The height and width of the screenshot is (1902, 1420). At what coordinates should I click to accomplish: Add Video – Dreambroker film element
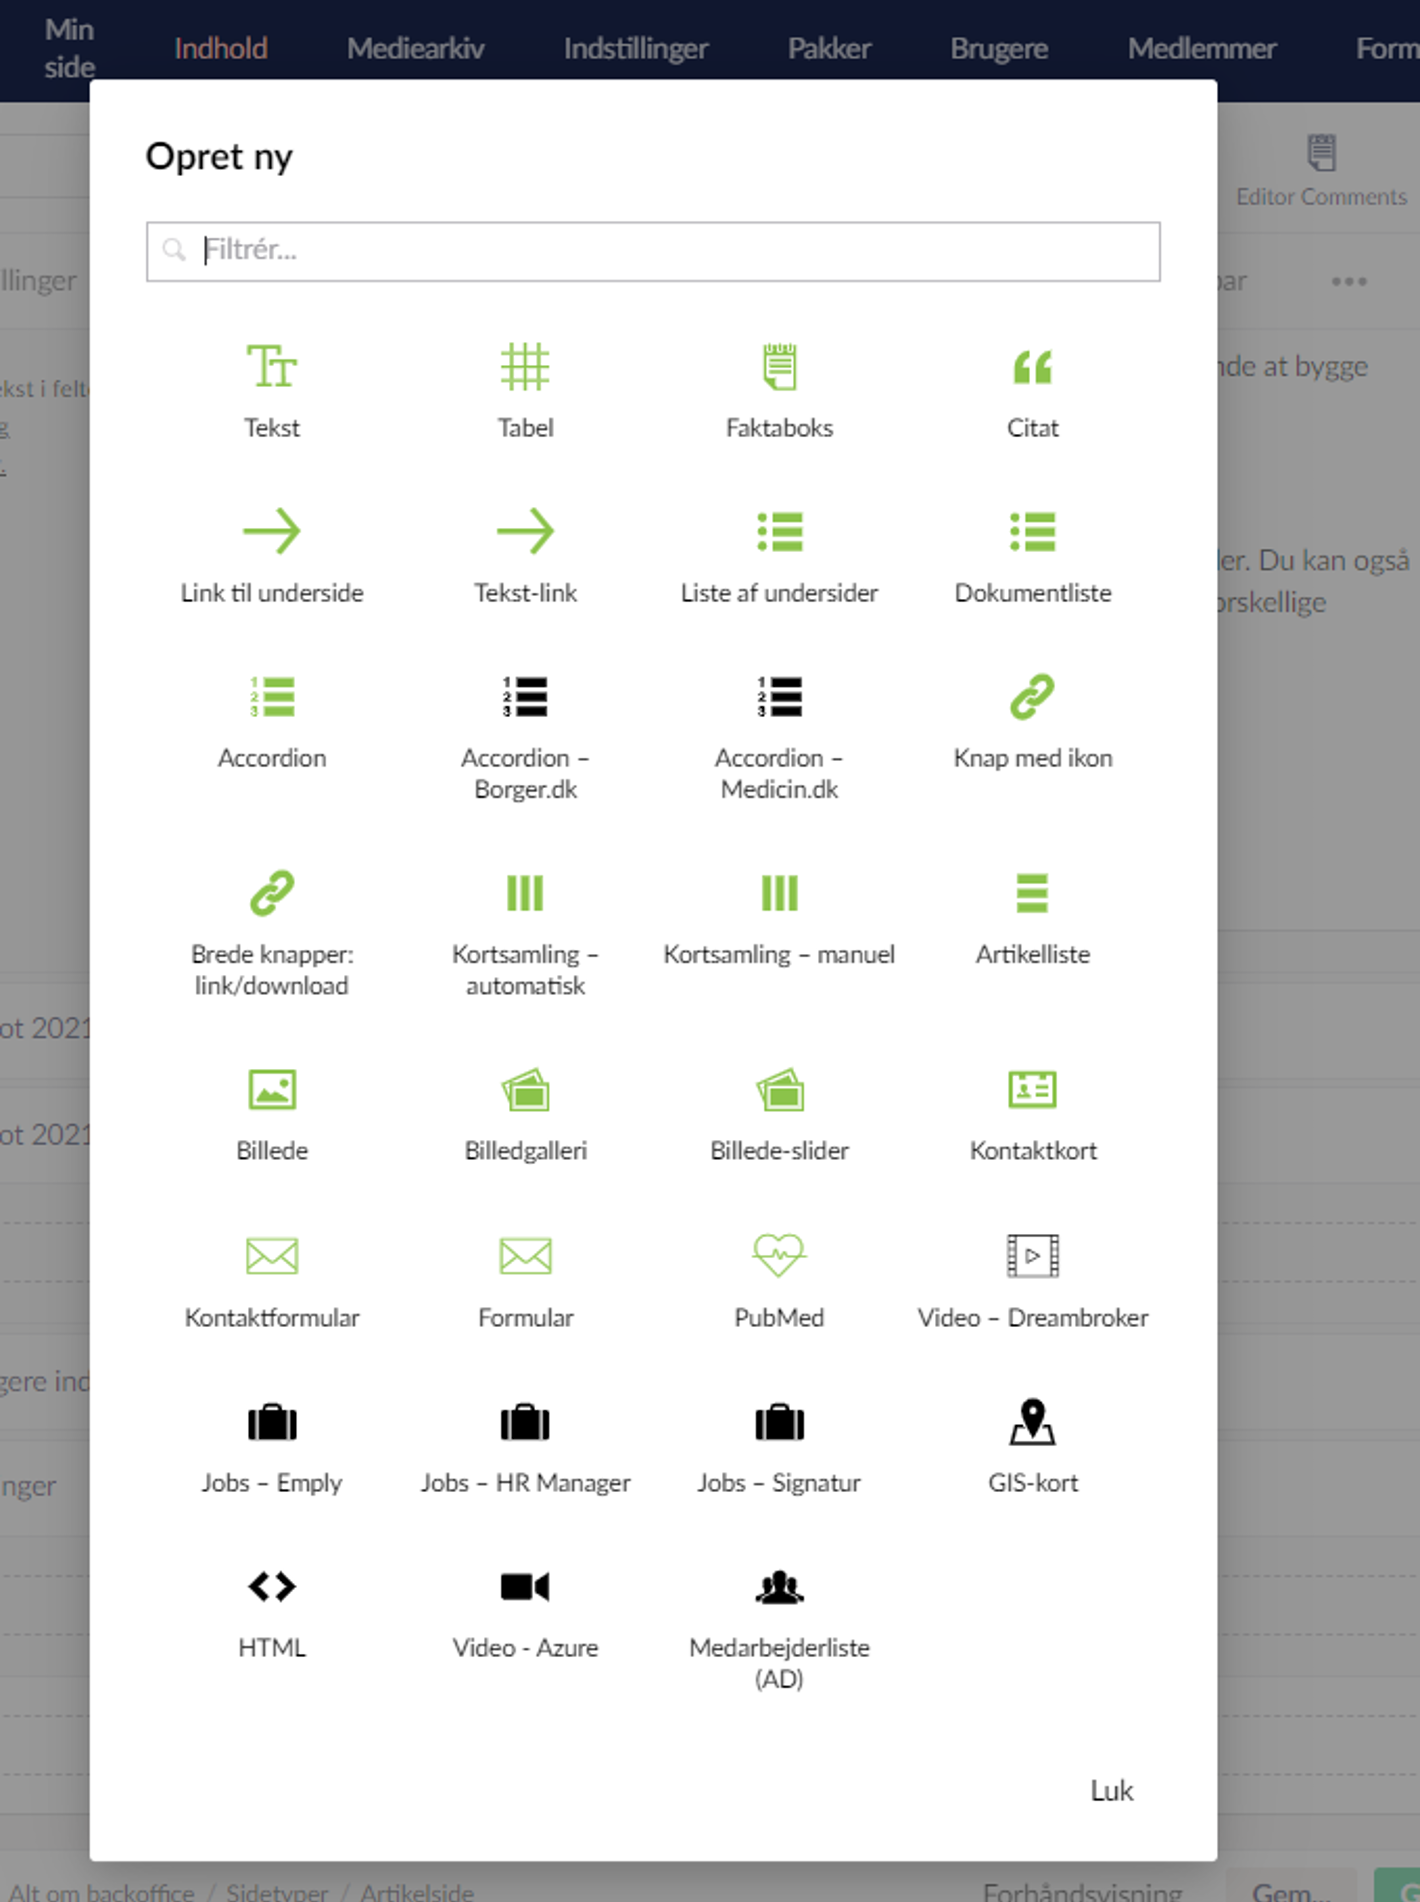tap(1032, 1256)
